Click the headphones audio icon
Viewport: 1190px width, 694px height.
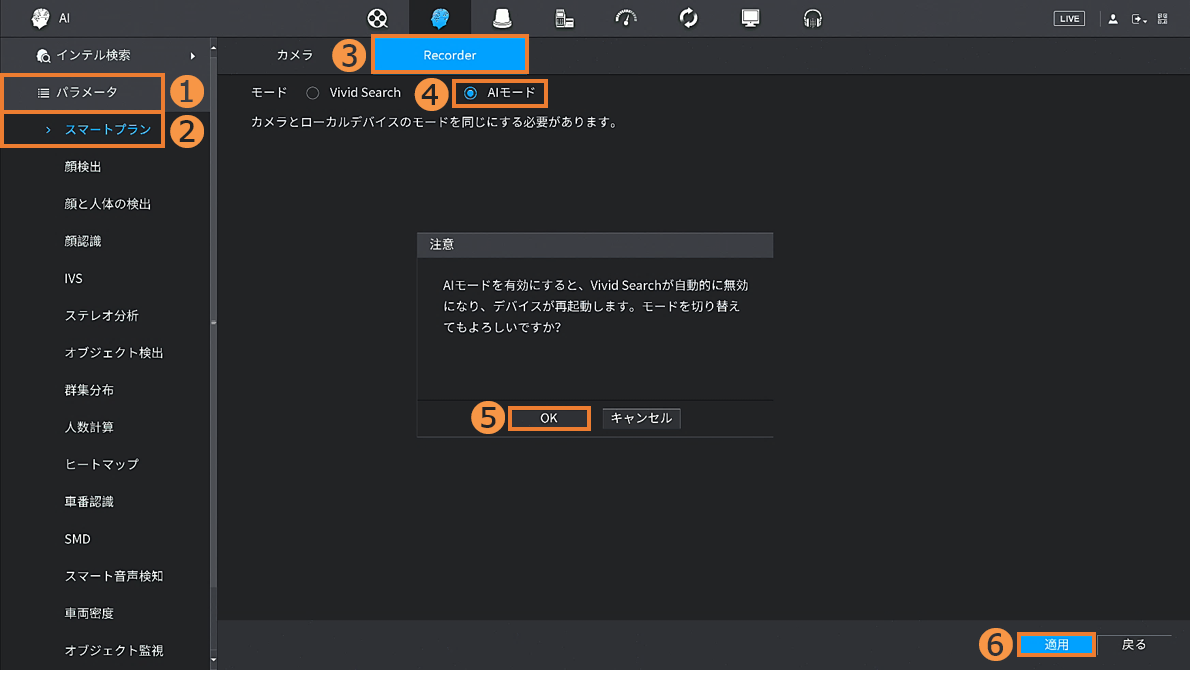click(813, 18)
